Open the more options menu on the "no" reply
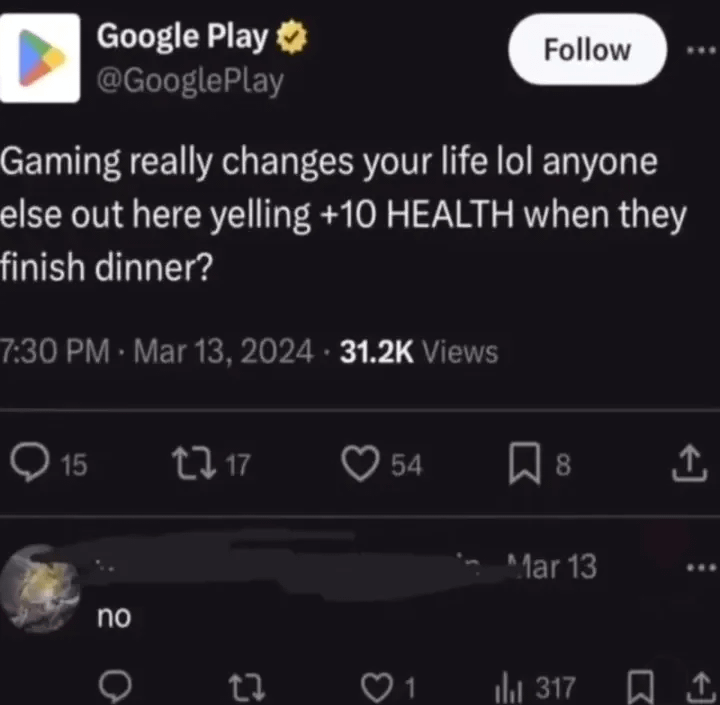The height and width of the screenshot is (705, 720). coord(701,568)
